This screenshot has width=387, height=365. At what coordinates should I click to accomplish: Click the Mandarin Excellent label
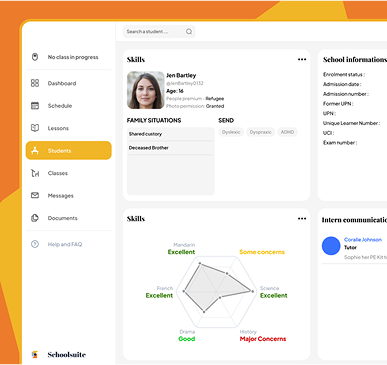coord(181,249)
